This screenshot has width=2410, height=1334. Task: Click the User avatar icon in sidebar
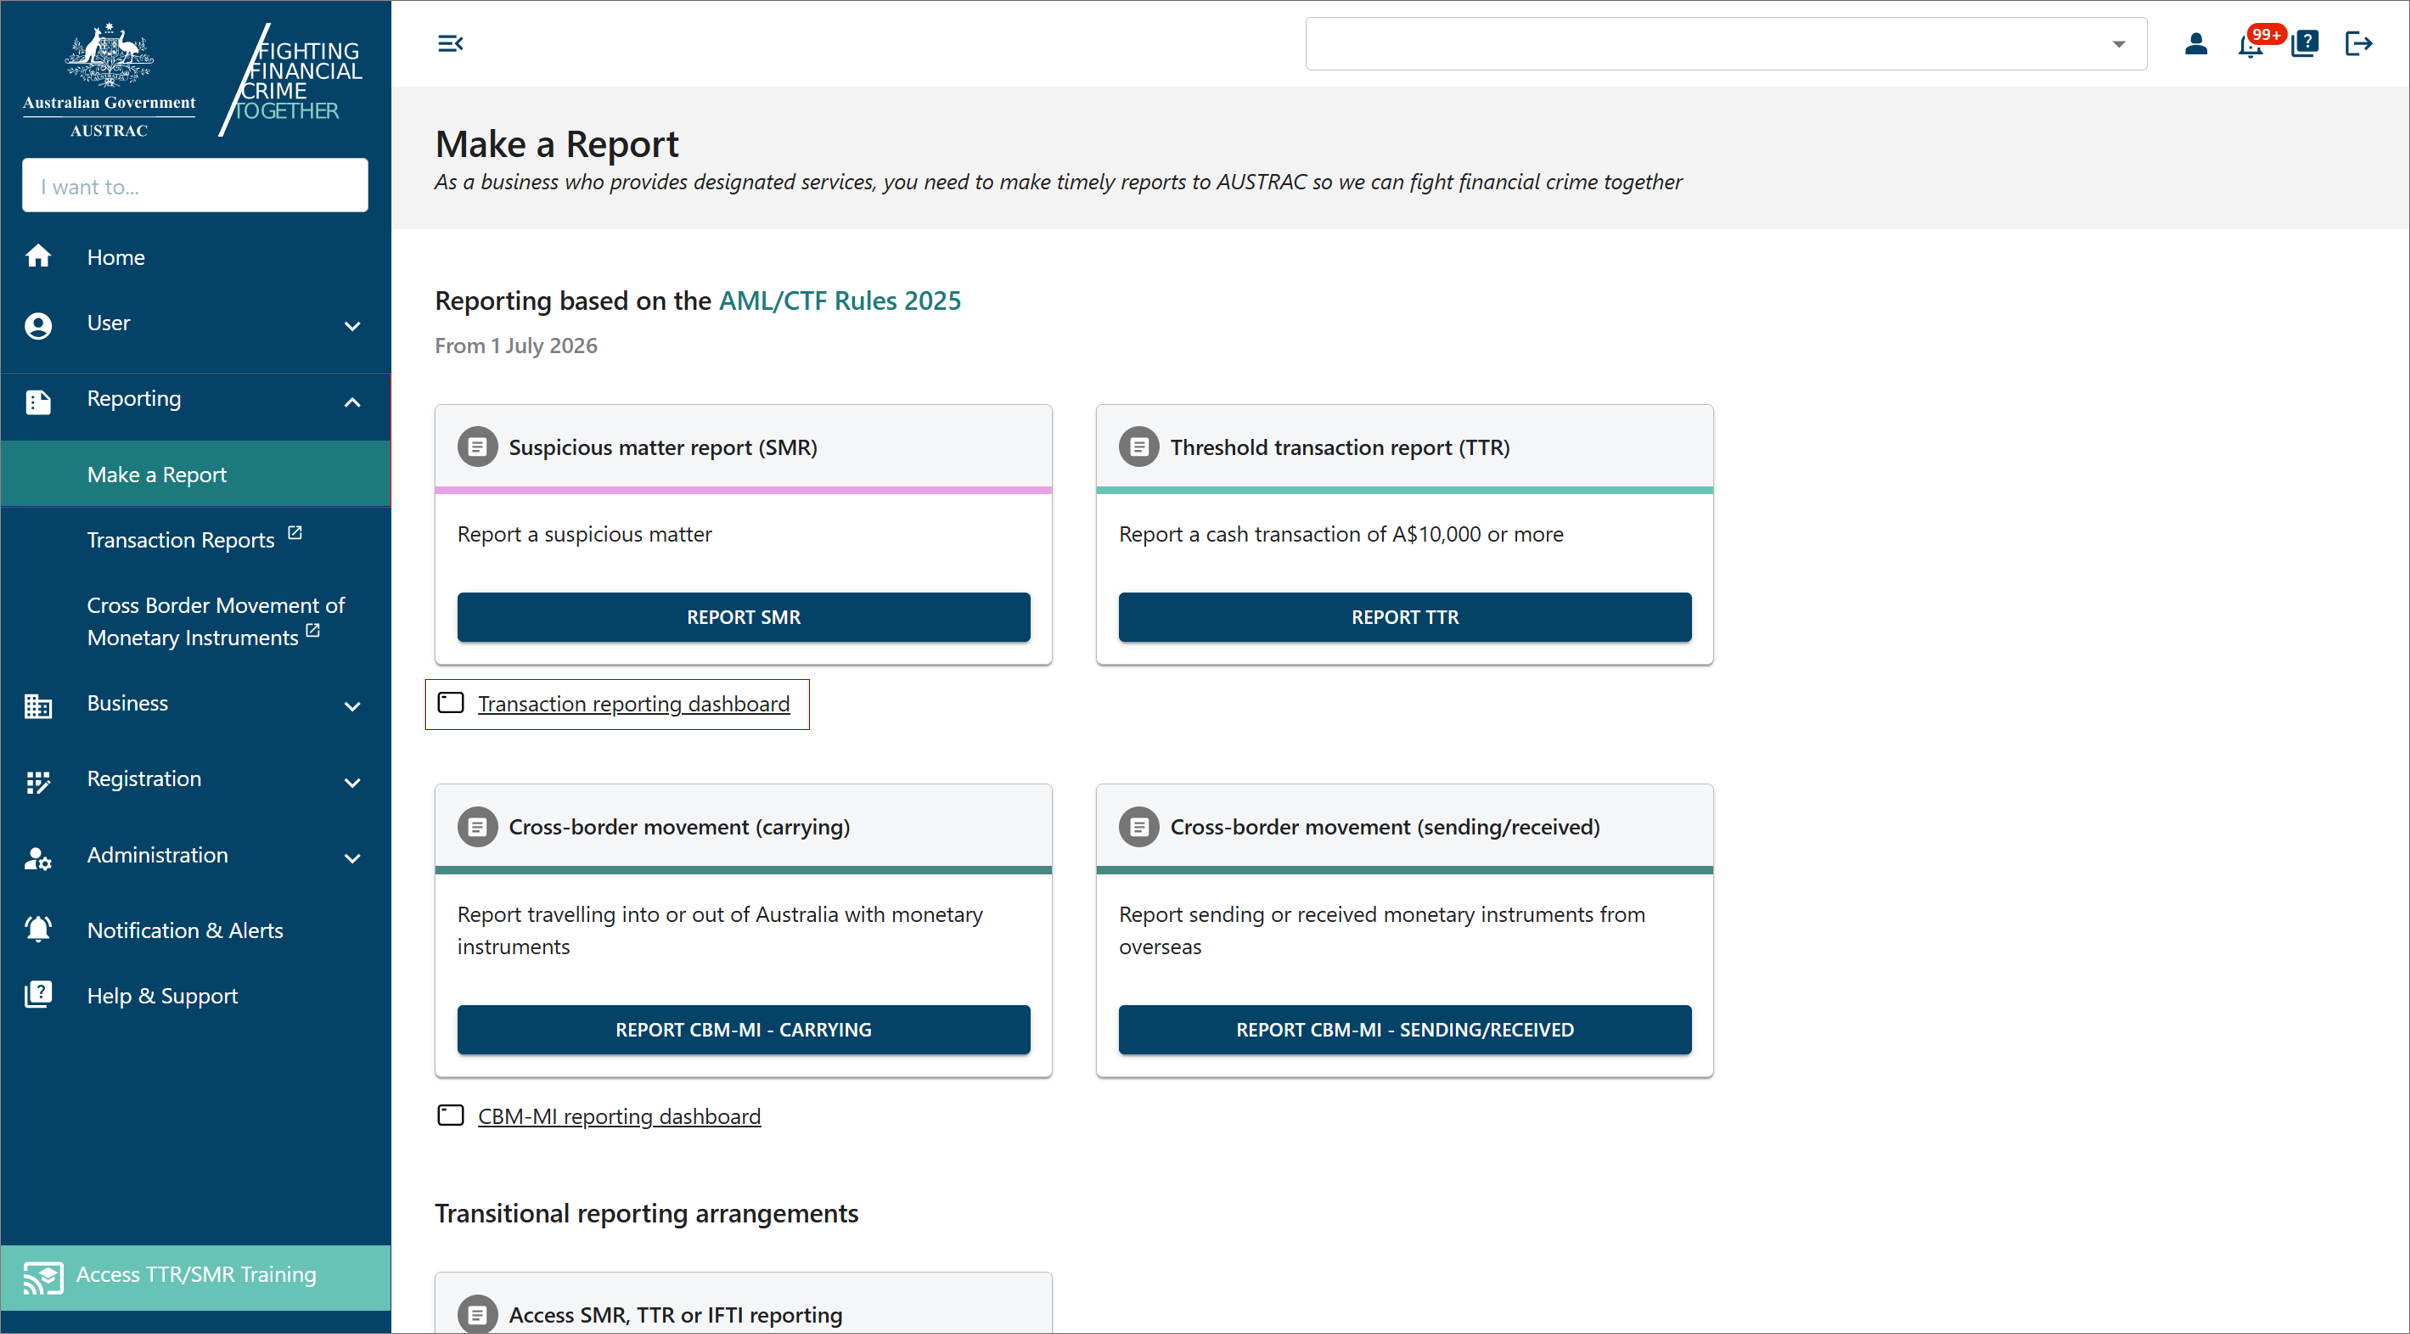38,325
